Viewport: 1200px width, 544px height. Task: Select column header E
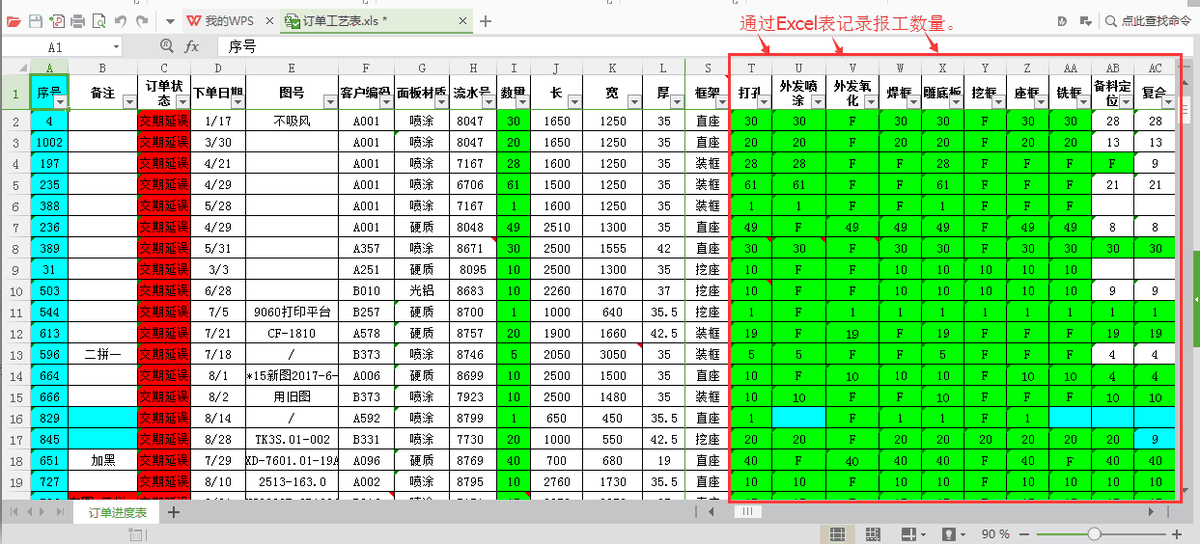click(x=291, y=67)
